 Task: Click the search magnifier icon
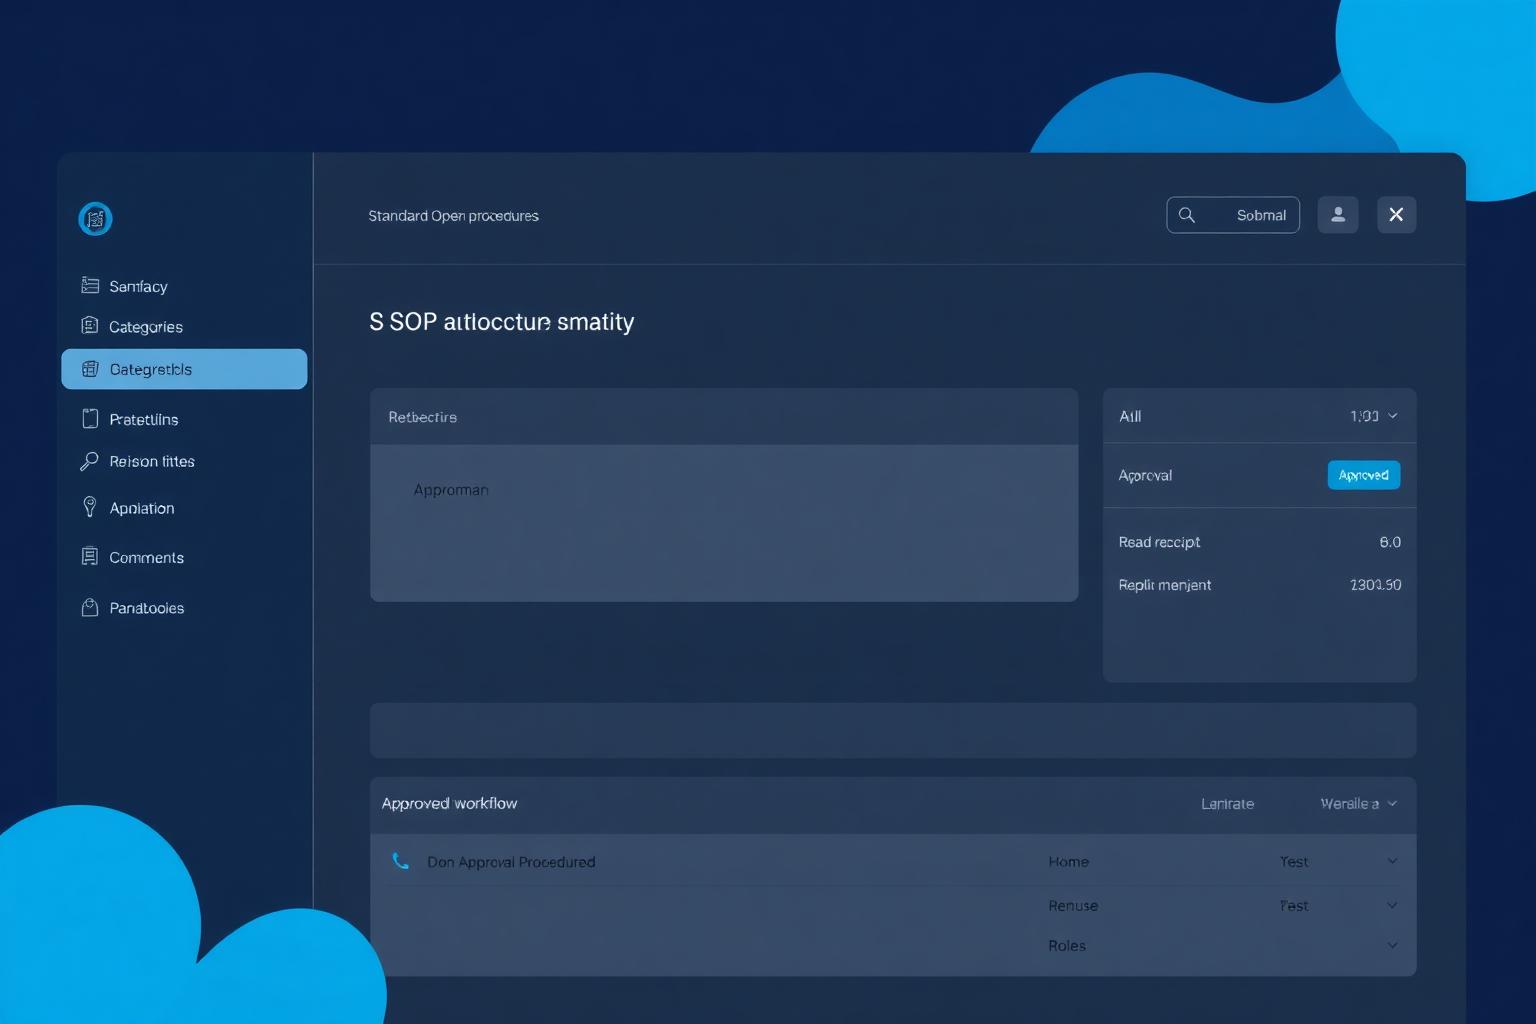click(x=1187, y=215)
